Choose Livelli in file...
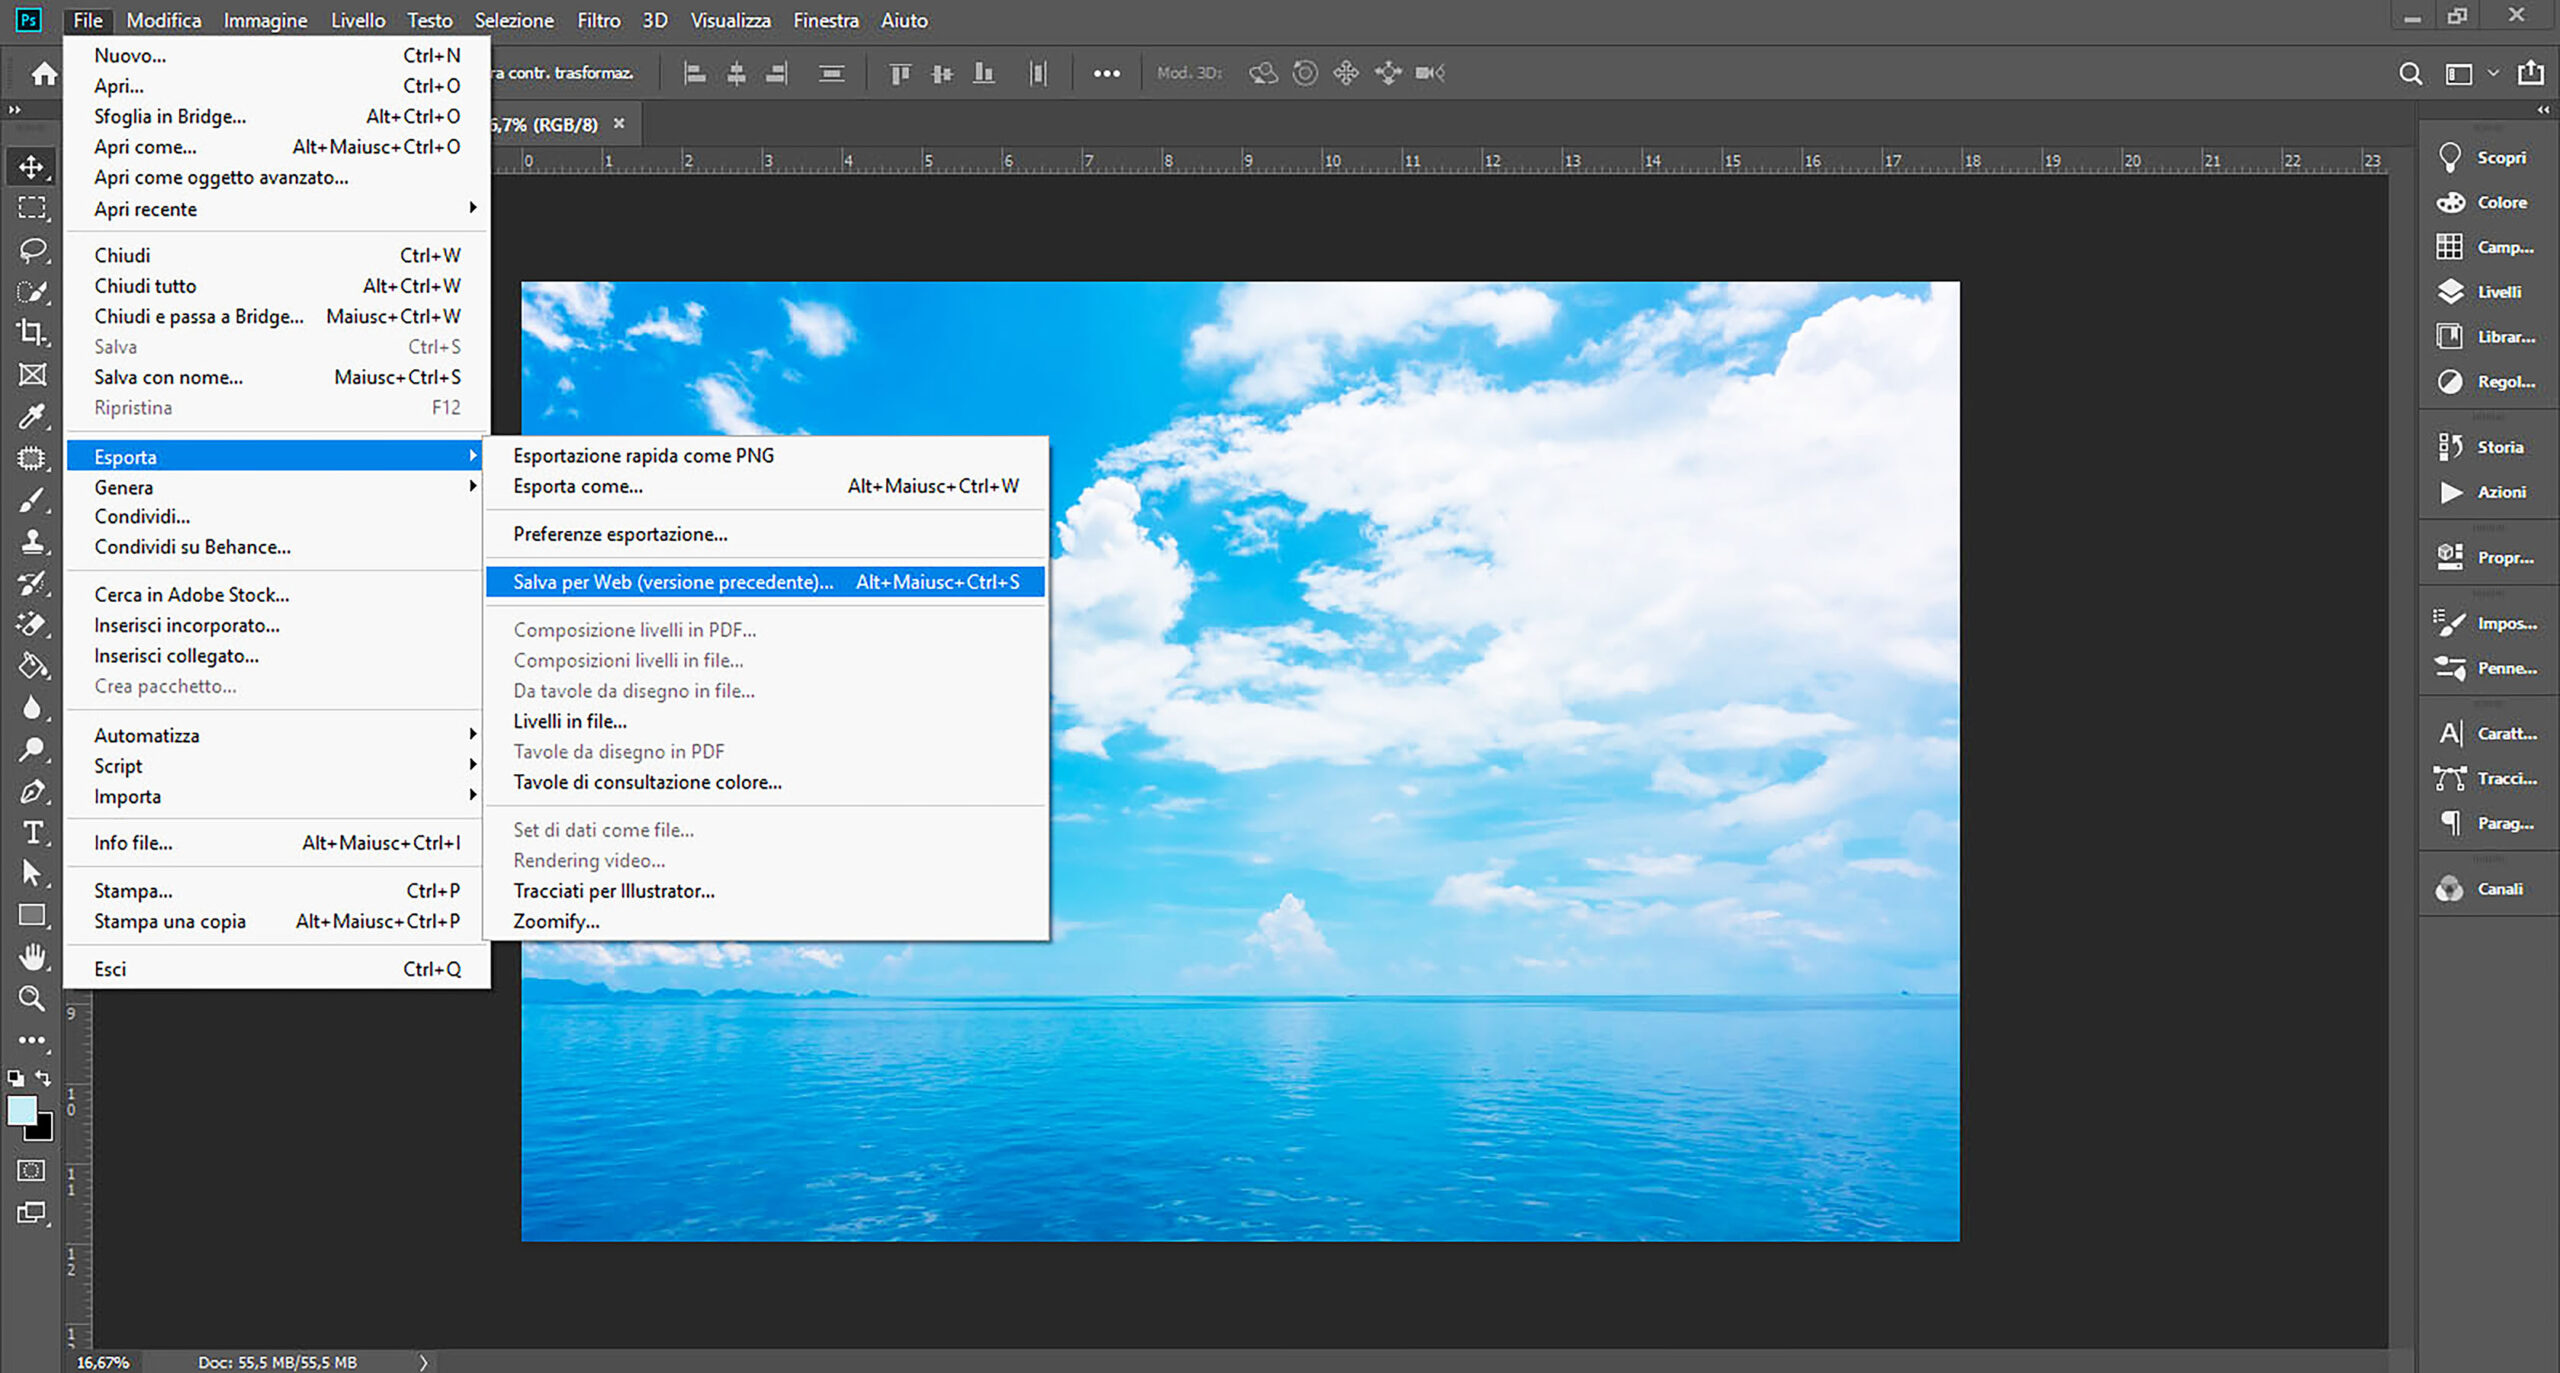 pos(765,721)
